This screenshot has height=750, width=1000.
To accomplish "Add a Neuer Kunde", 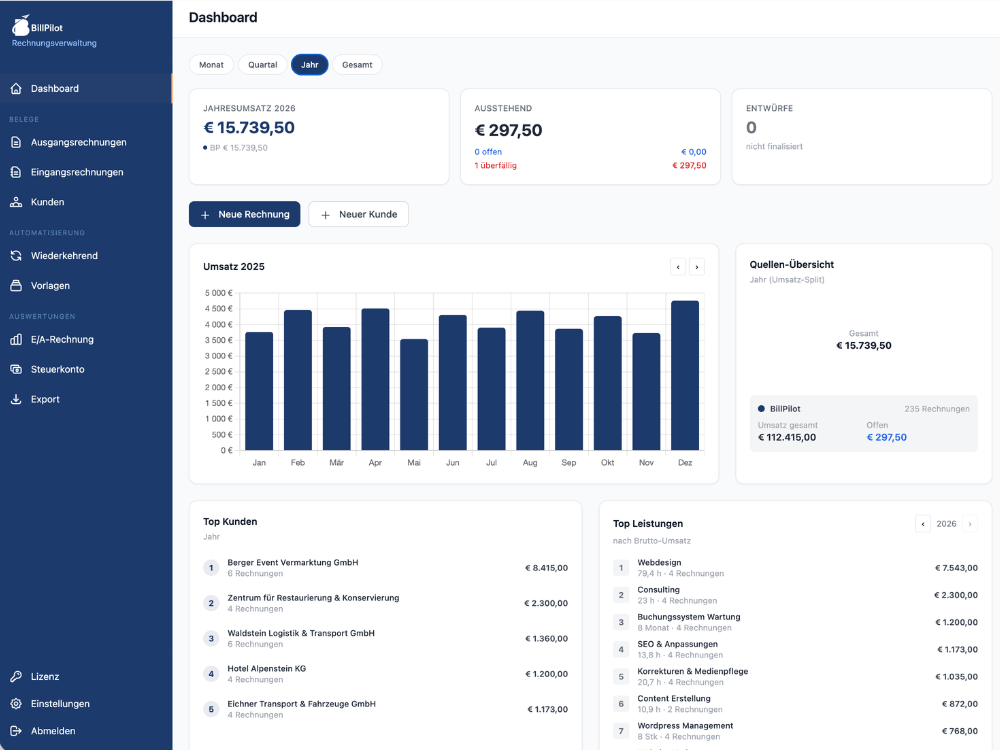I will 358,214.
